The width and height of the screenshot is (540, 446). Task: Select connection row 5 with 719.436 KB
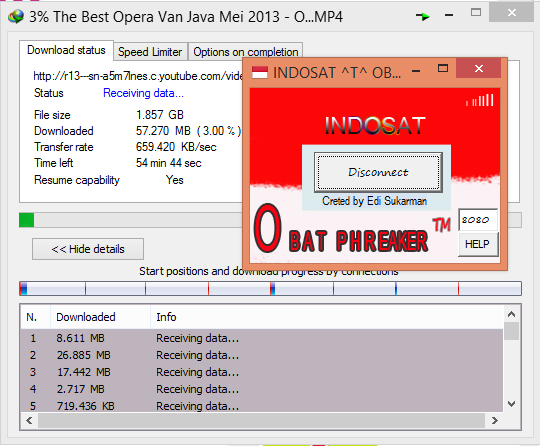[262, 406]
